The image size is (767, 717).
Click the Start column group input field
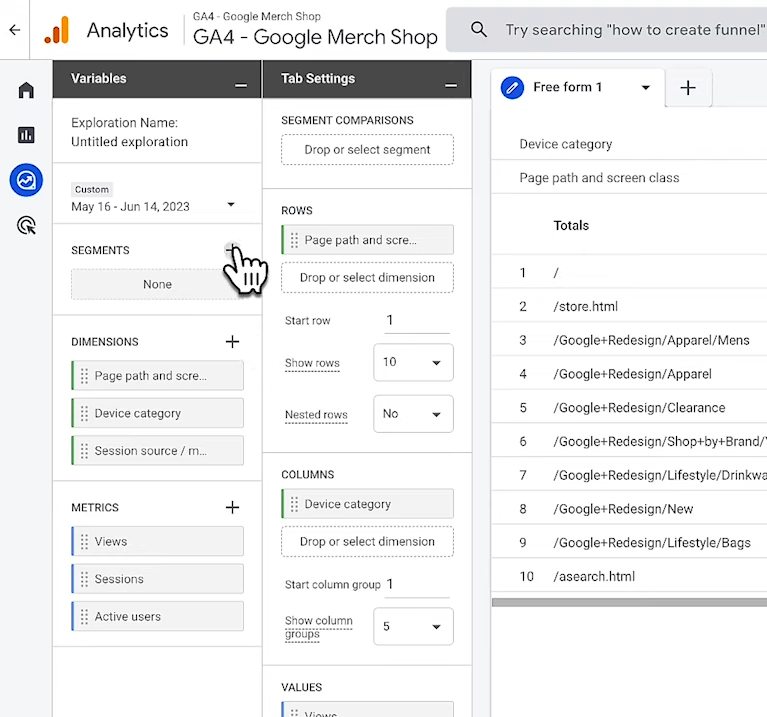(x=417, y=584)
